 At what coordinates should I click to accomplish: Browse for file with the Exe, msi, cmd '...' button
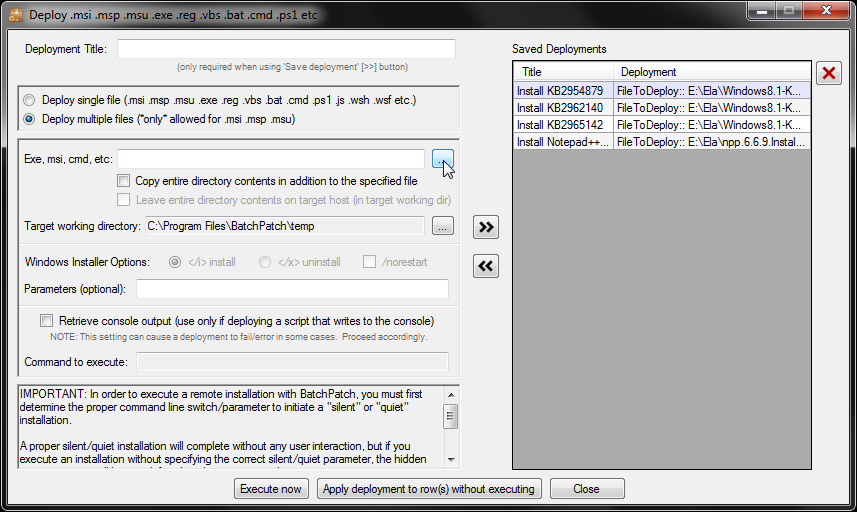tap(443, 159)
